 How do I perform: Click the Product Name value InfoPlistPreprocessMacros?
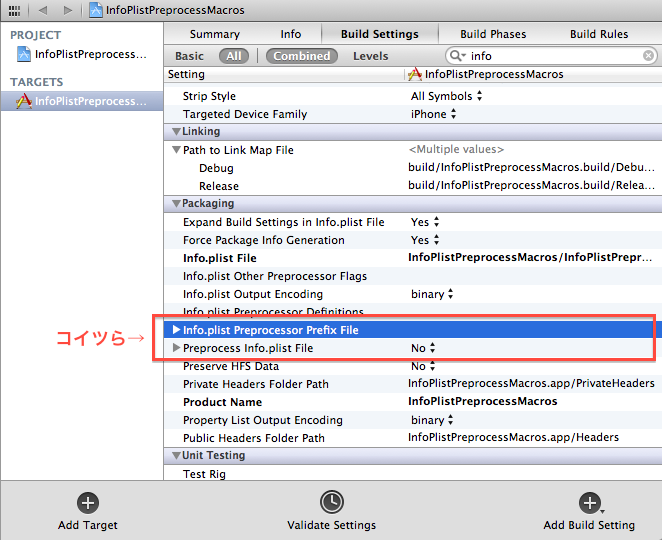pos(483,402)
